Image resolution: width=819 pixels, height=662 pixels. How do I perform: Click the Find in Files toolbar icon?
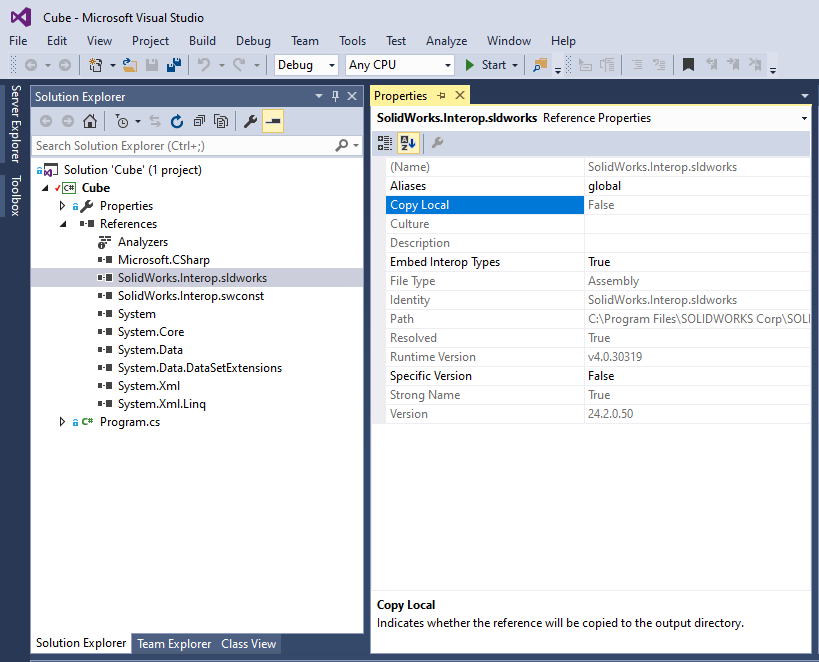click(540, 65)
